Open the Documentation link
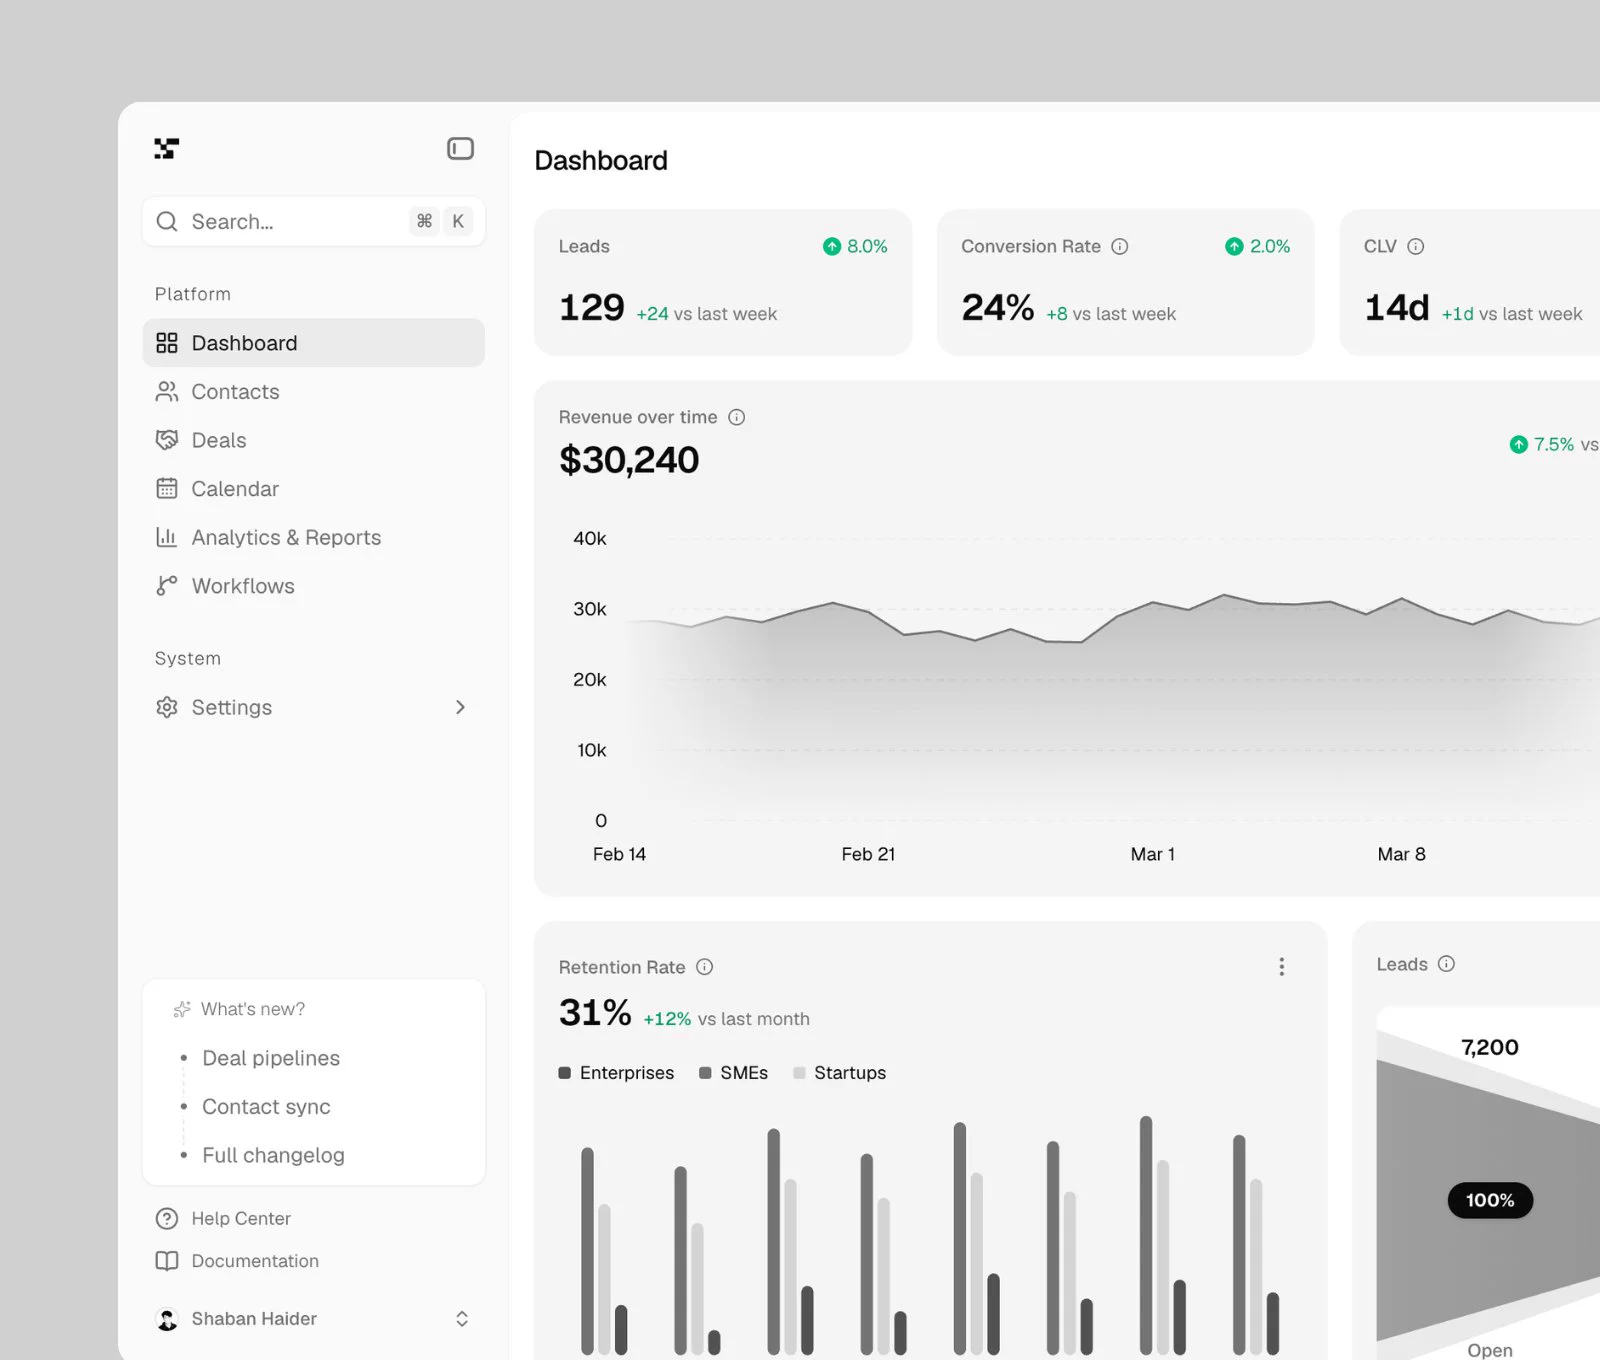1600x1360 pixels. 255,1261
